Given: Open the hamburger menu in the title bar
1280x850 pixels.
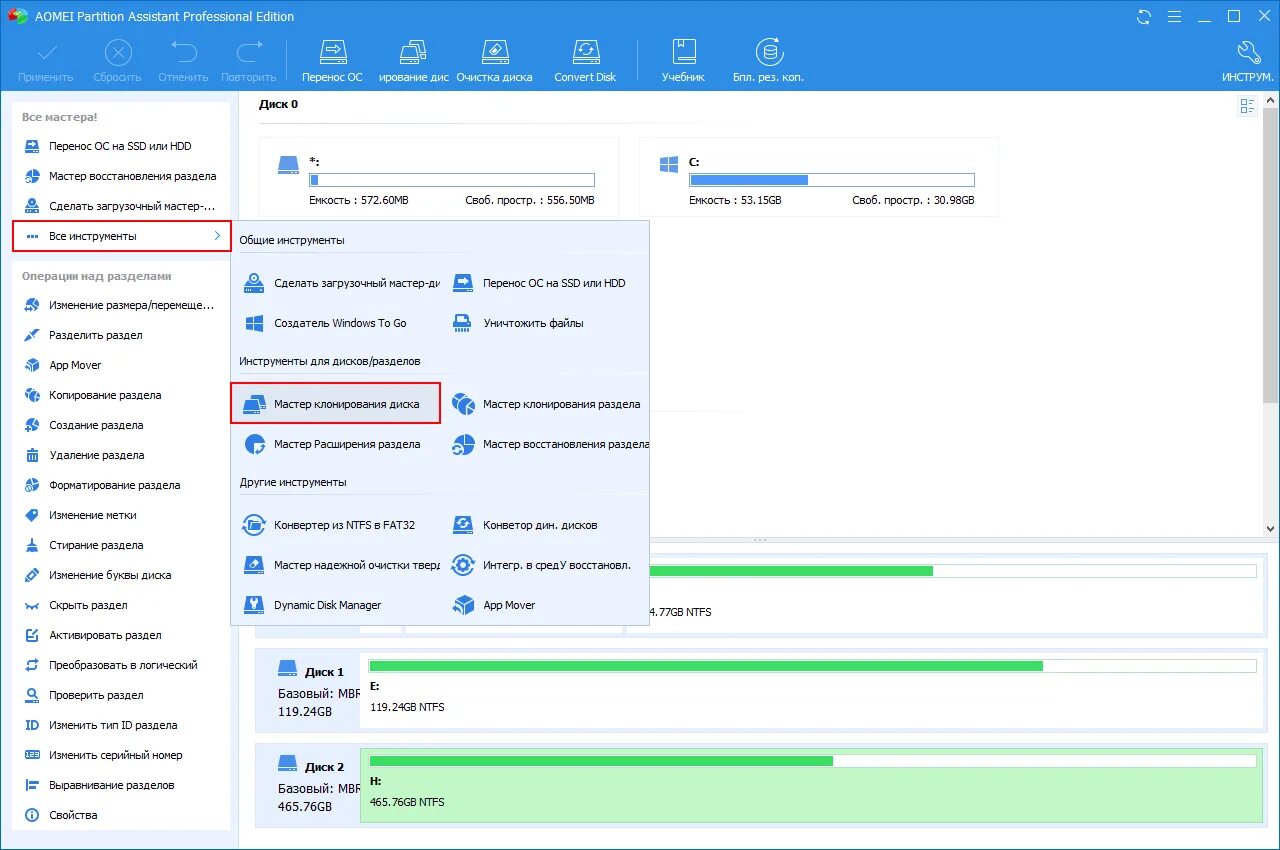Looking at the screenshot, I should click(1174, 16).
